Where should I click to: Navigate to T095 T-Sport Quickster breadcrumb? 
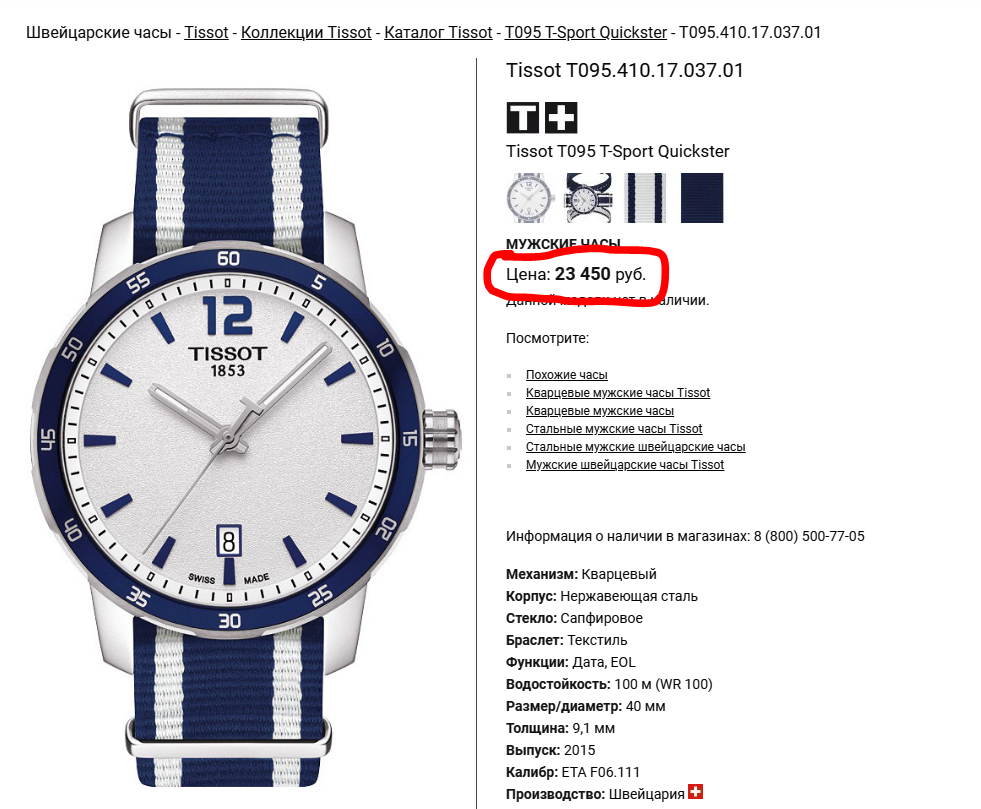click(586, 33)
